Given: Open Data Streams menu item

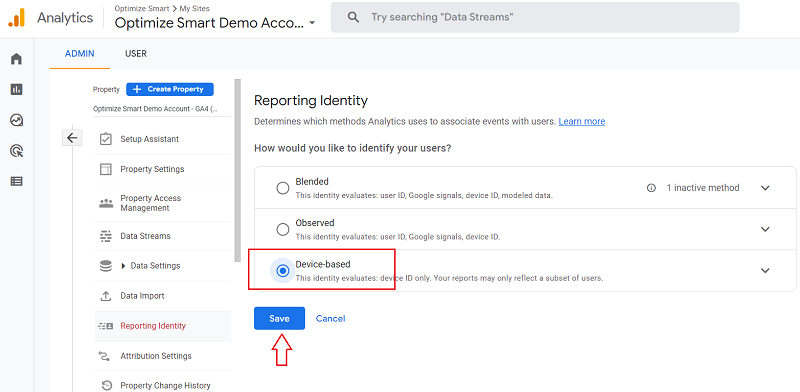Looking at the screenshot, I should (x=145, y=236).
